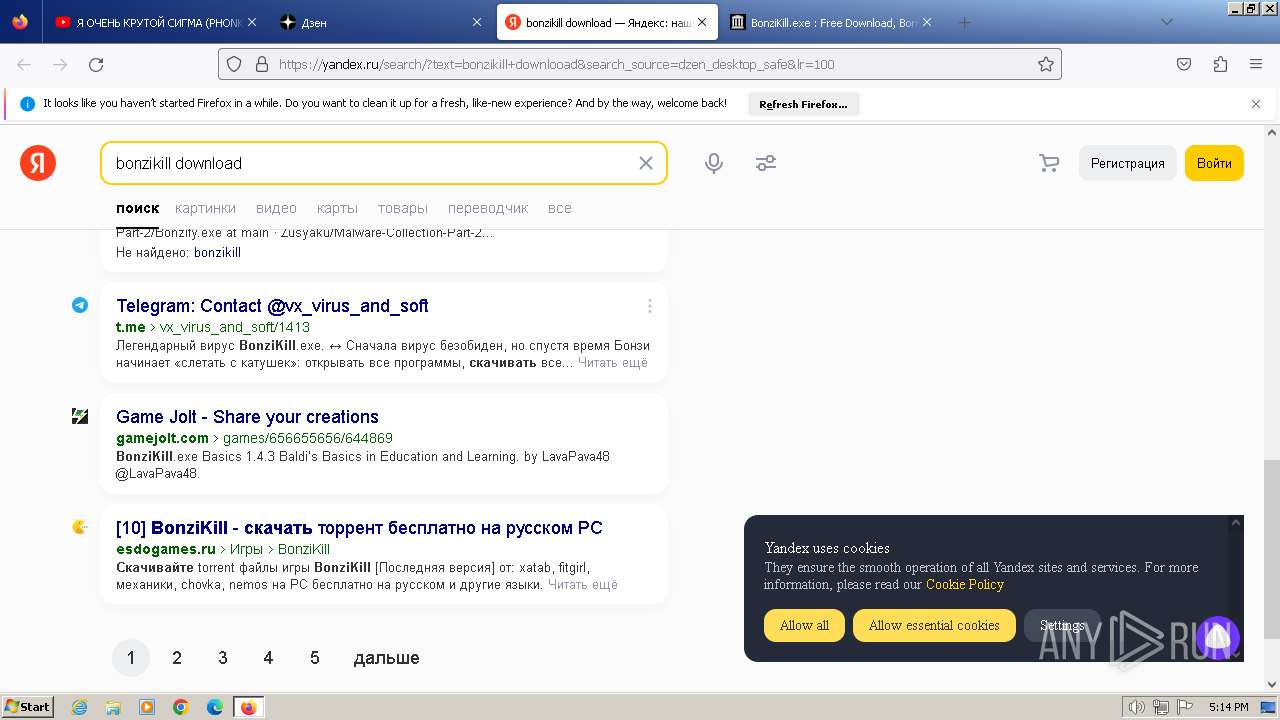Go to results page 3
The width and height of the screenshot is (1280, 720).
(x=223, y=658)
